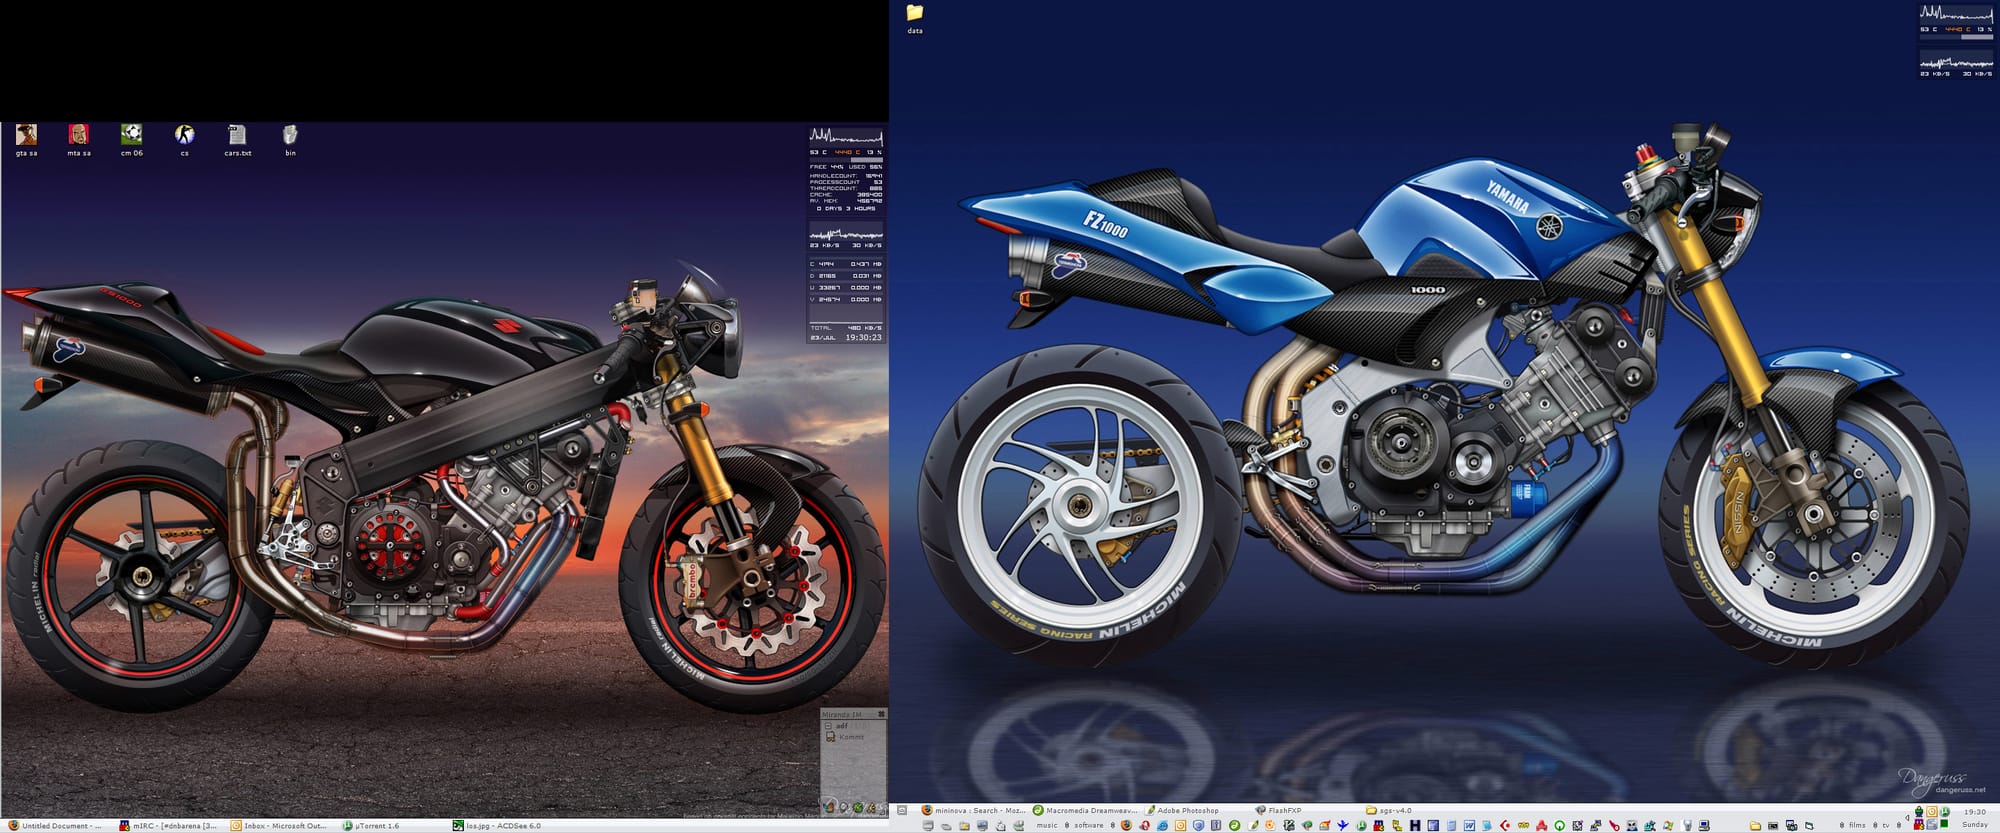The height and width of the screenshot is (833, 2000).
Task: Launch Photoshop feather quick launch icon
Action: (x=1253, y=825)
